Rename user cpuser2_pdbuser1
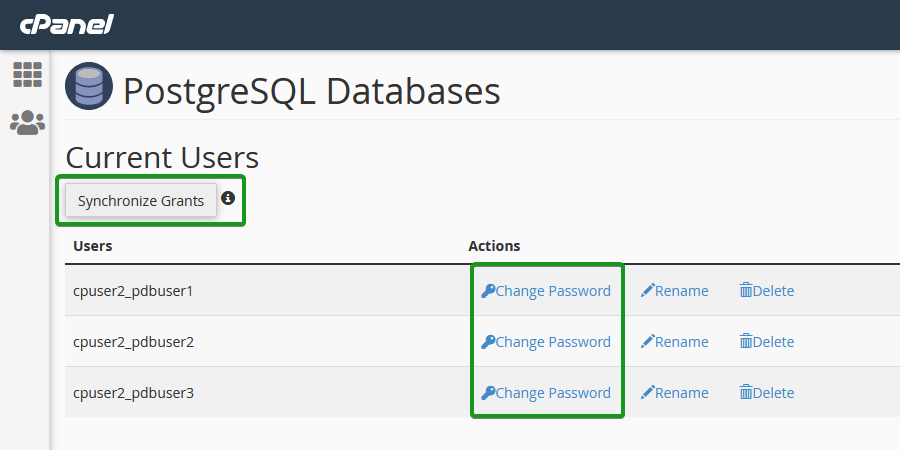The width and height of the screenshot is (900, 450). pos(674,291)
